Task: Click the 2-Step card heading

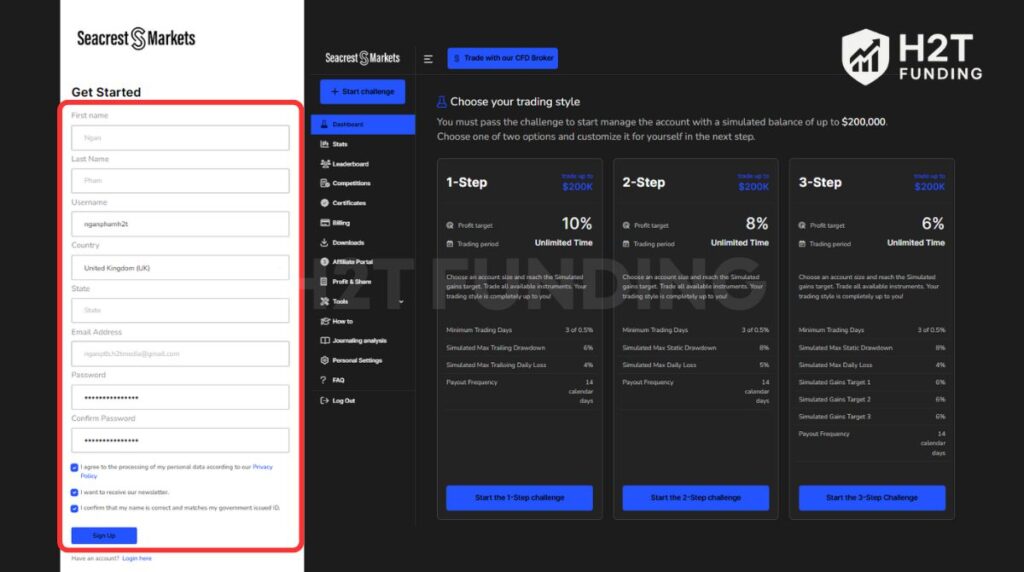Action: pos(643,182)
